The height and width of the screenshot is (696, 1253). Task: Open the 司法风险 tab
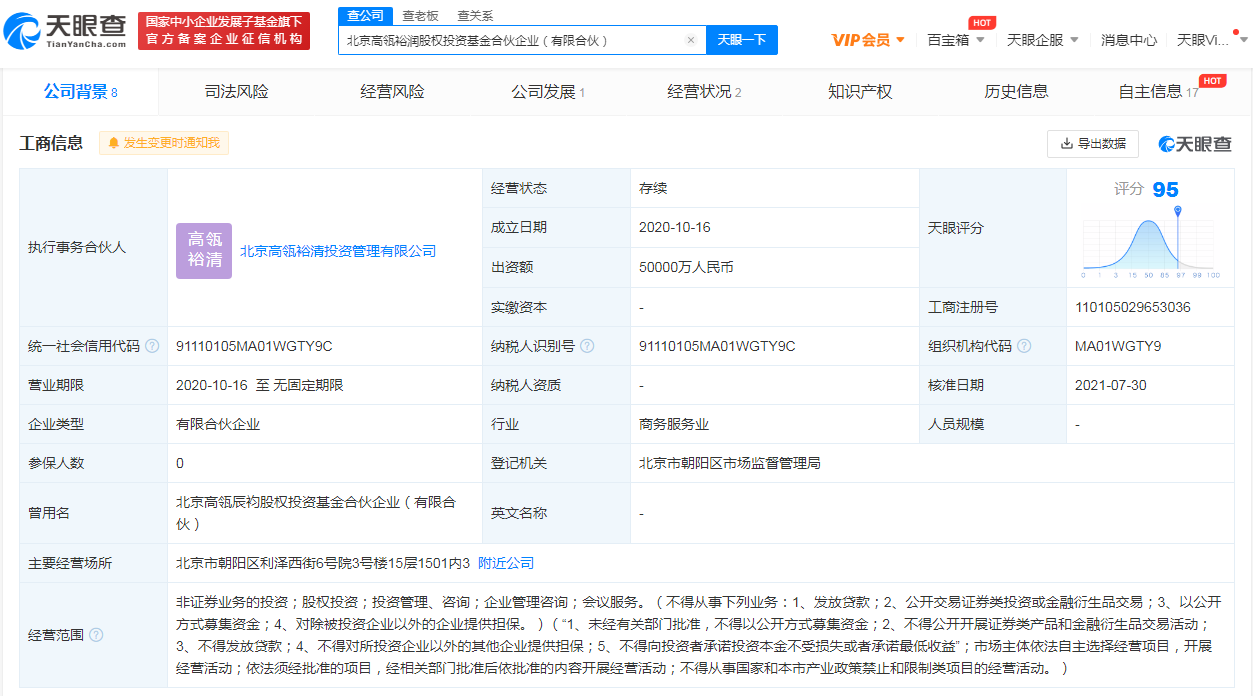coord(237,92)
